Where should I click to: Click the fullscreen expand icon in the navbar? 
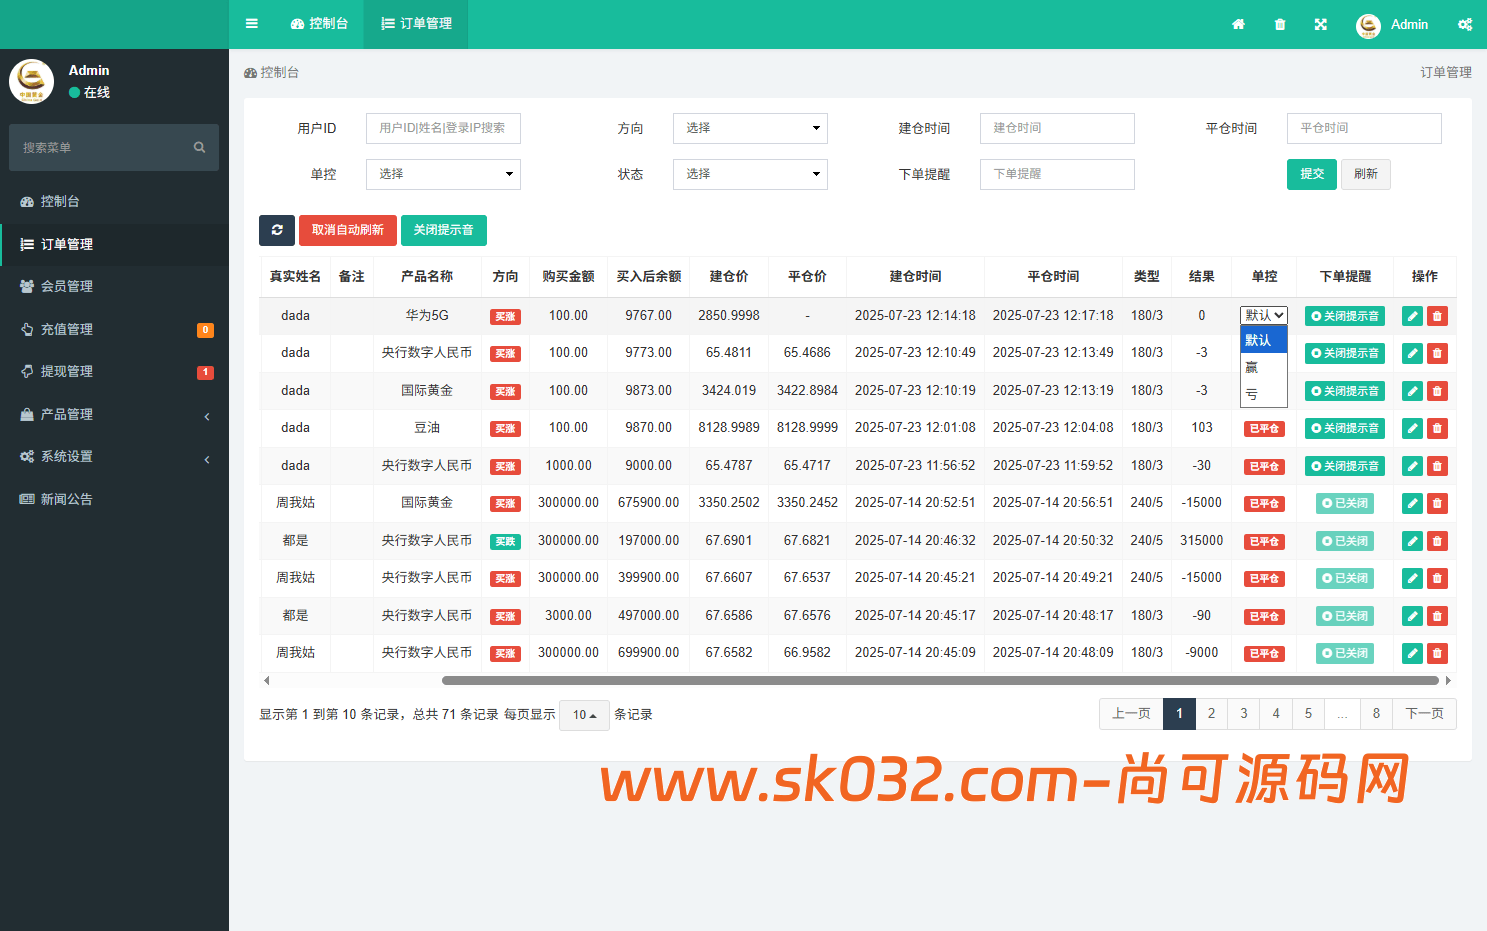point(1321,24)
